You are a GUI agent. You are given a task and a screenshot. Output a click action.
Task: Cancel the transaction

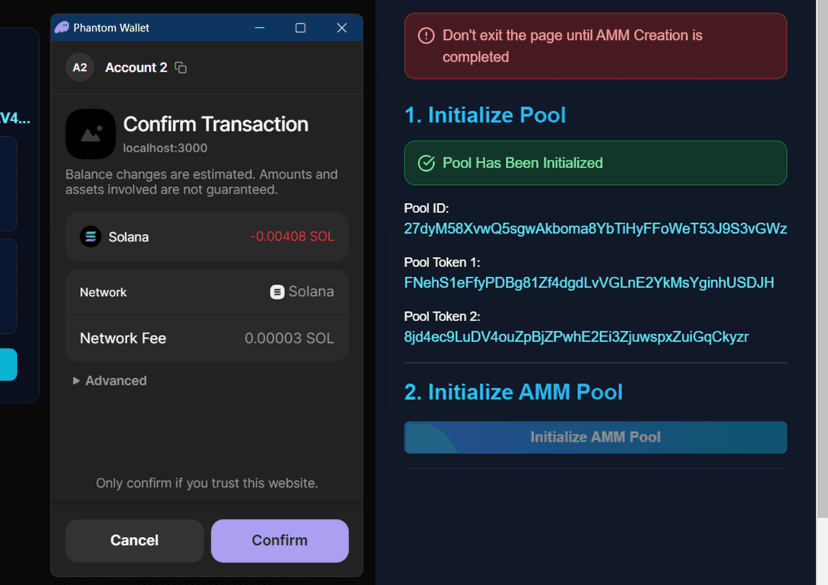134,540
